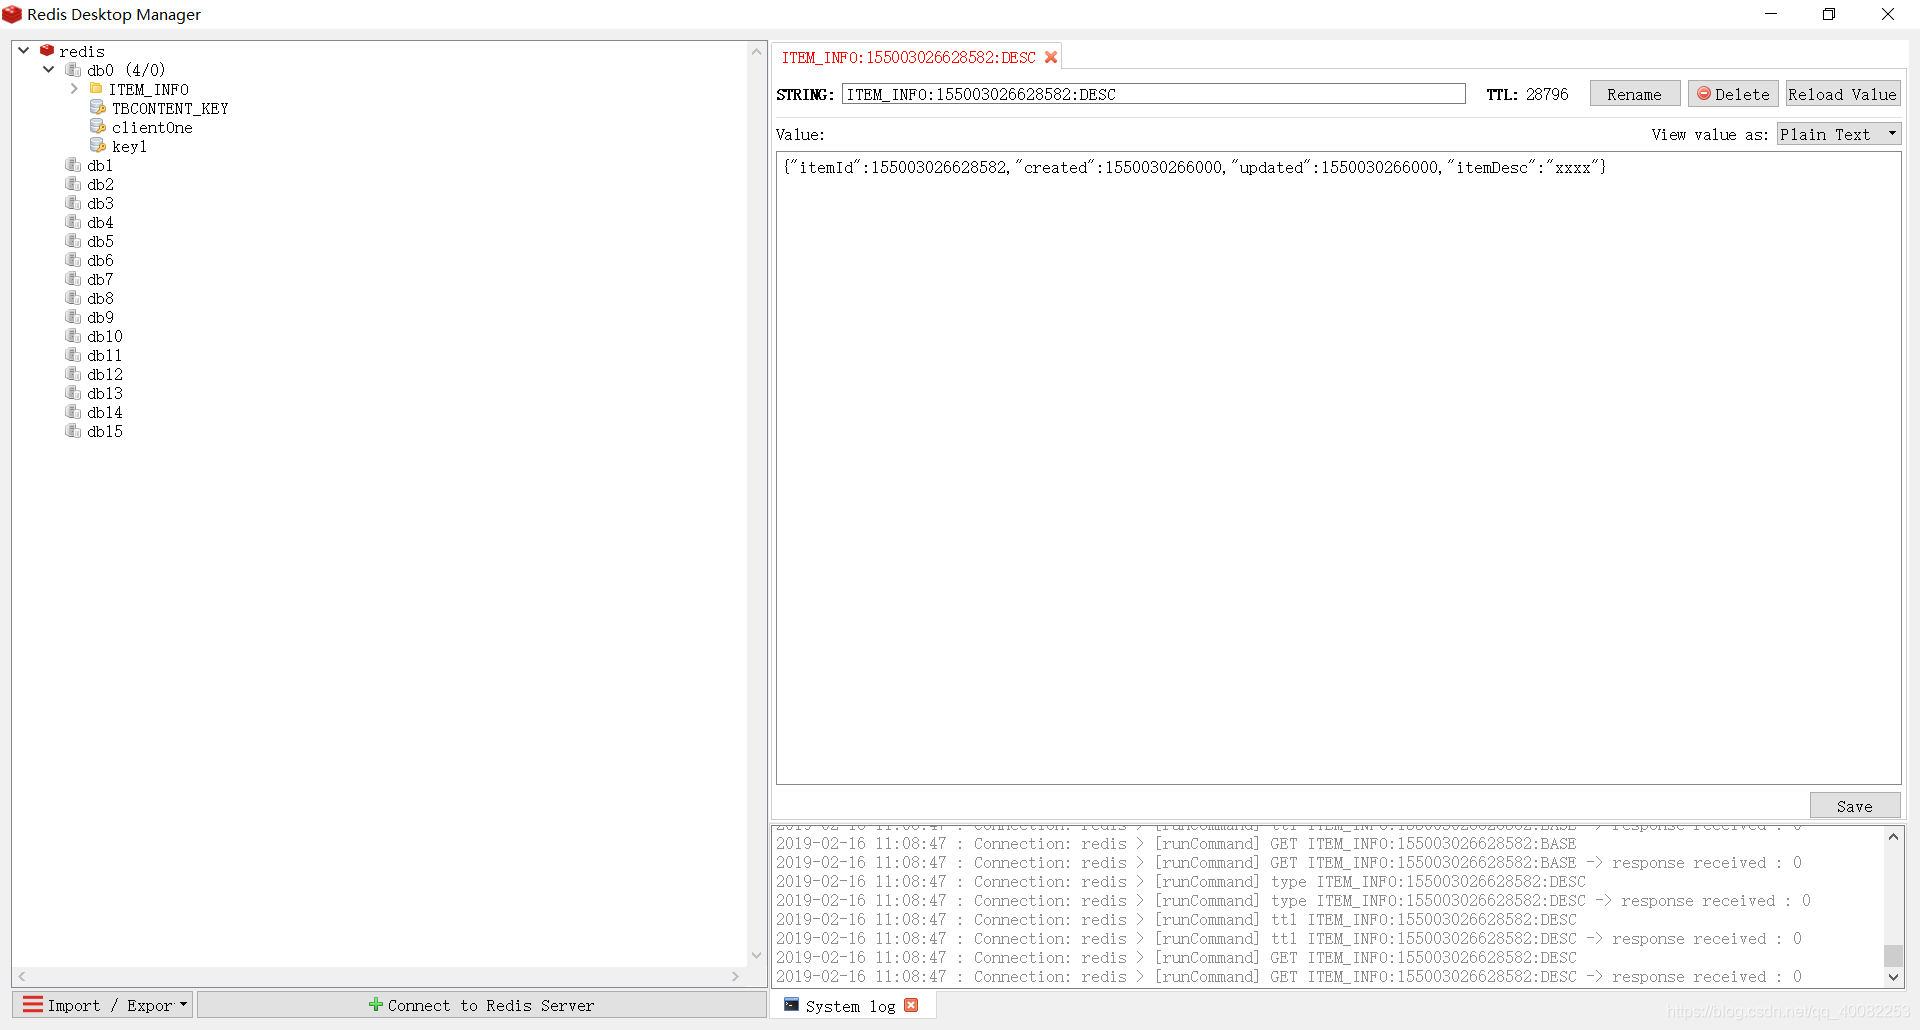
Task: Click the db0 database icon
Action: coord(73,69)
